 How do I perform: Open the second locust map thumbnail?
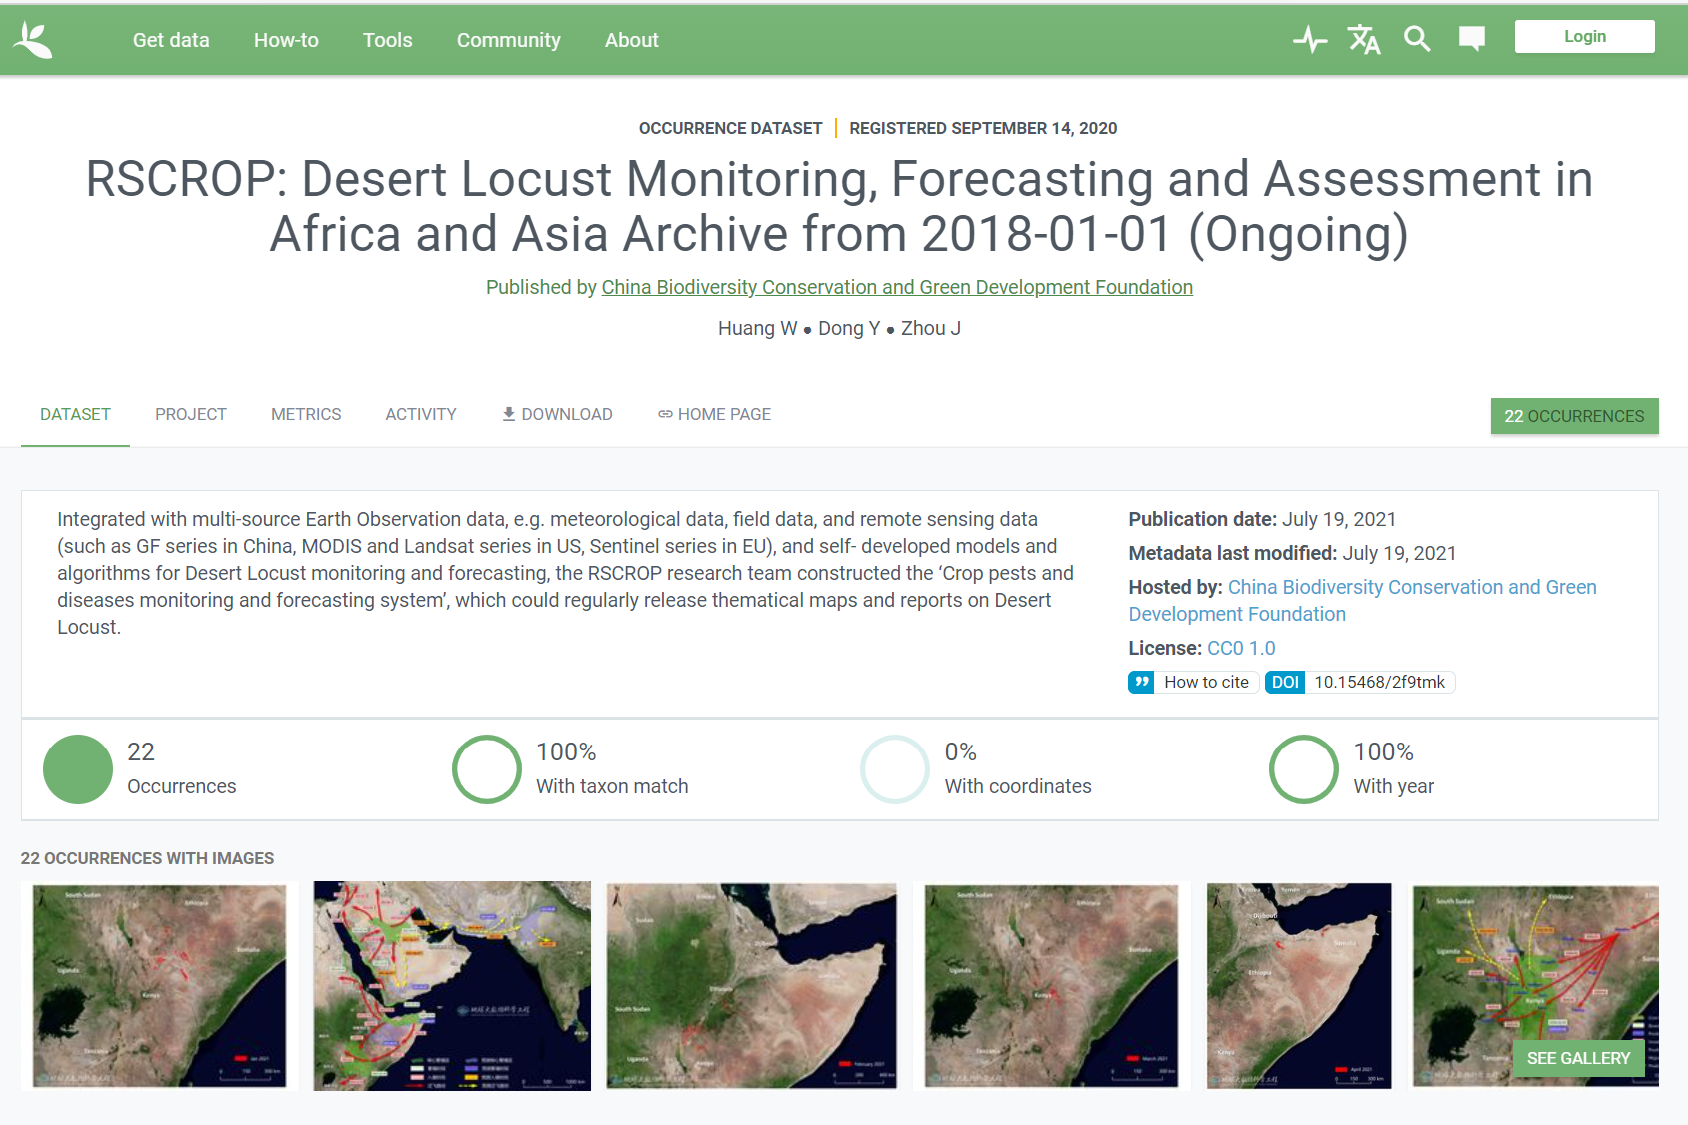click(452, 985)
